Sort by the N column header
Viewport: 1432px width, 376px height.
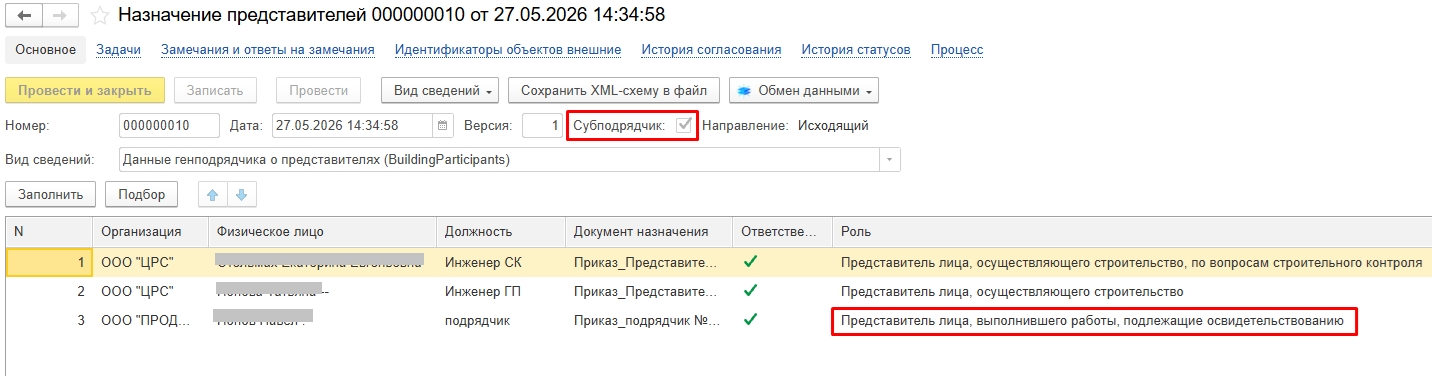click(49, 231)
